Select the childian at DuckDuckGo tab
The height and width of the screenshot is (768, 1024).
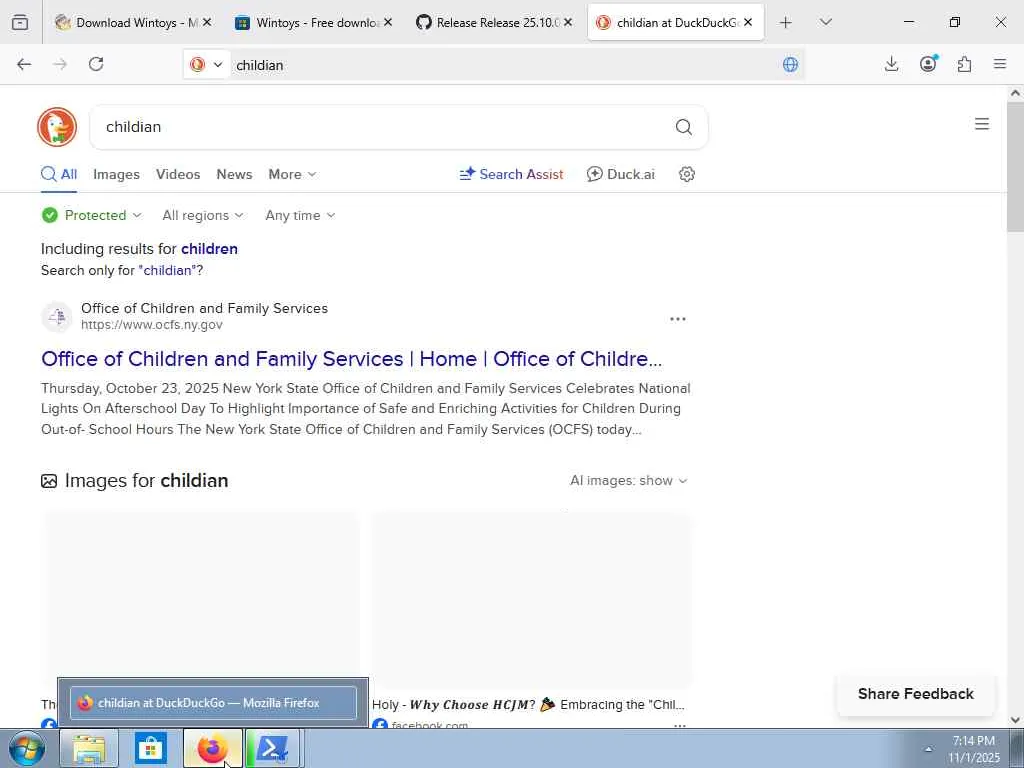coord(675,23)
